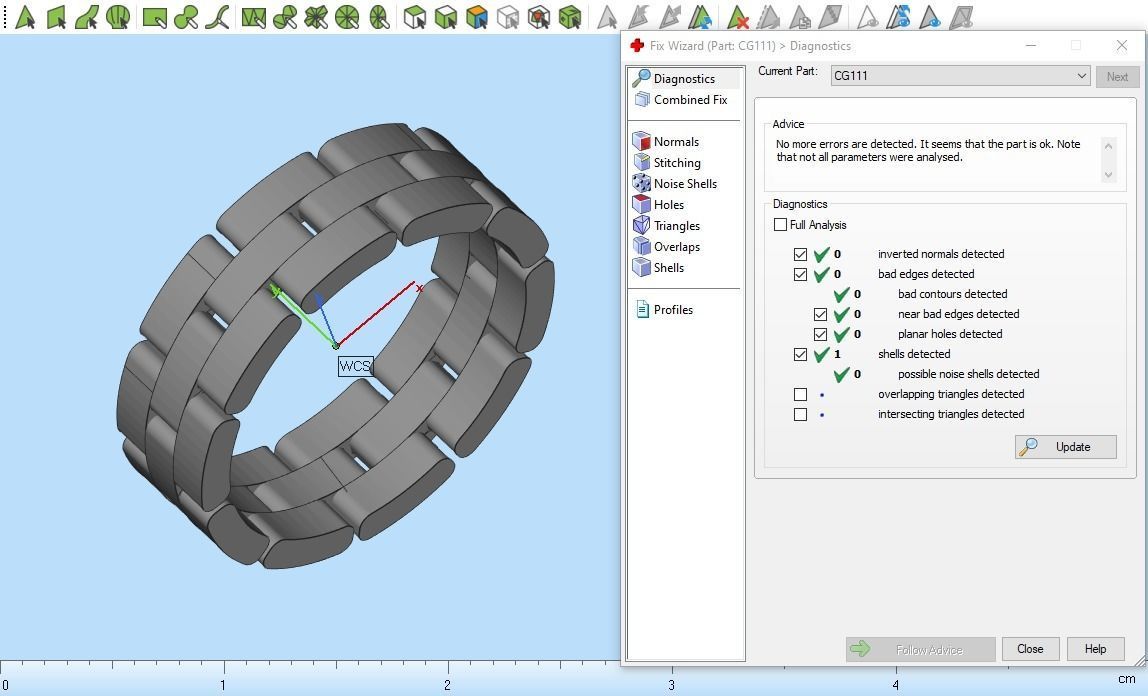Pick the oval mesh marking tool
This screenshot has height=696, width=1148.
(x=379, y=16)
